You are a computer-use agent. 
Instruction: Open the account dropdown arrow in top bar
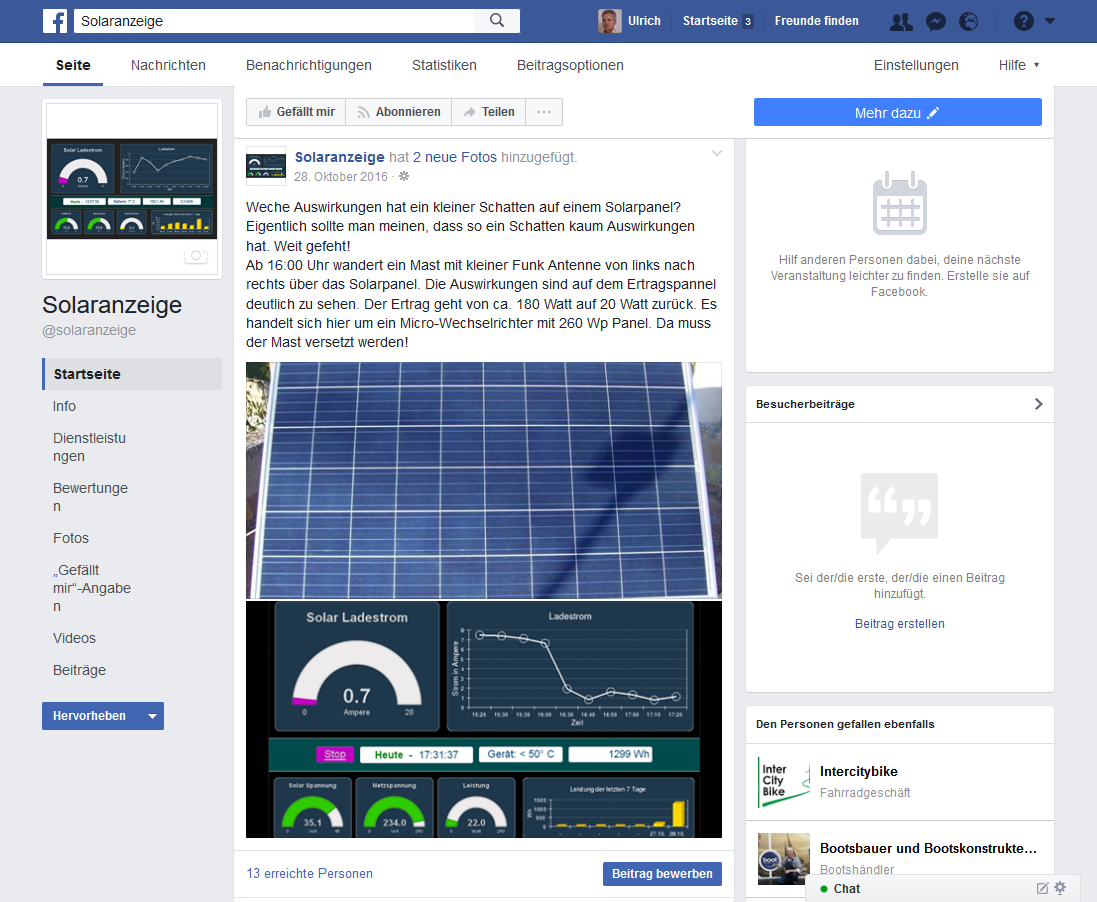pos(1049,21)
